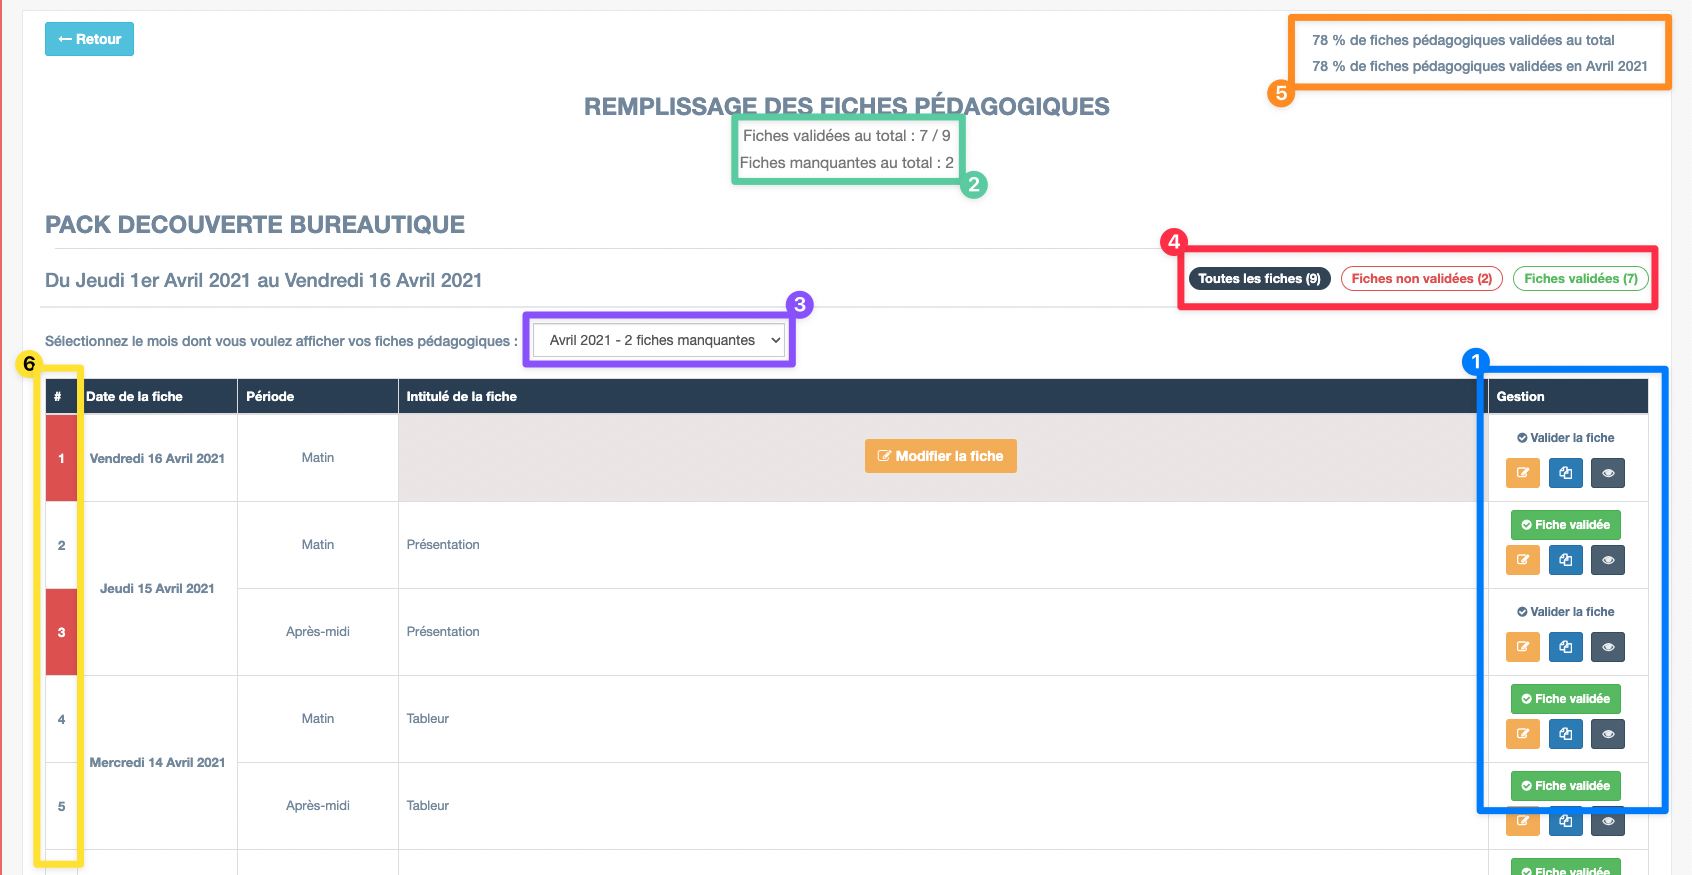1692x875 pixels.
Task: Copy the Mercredi 14 Avril Matin Tableur fiche
Action: coord(1565,734)
